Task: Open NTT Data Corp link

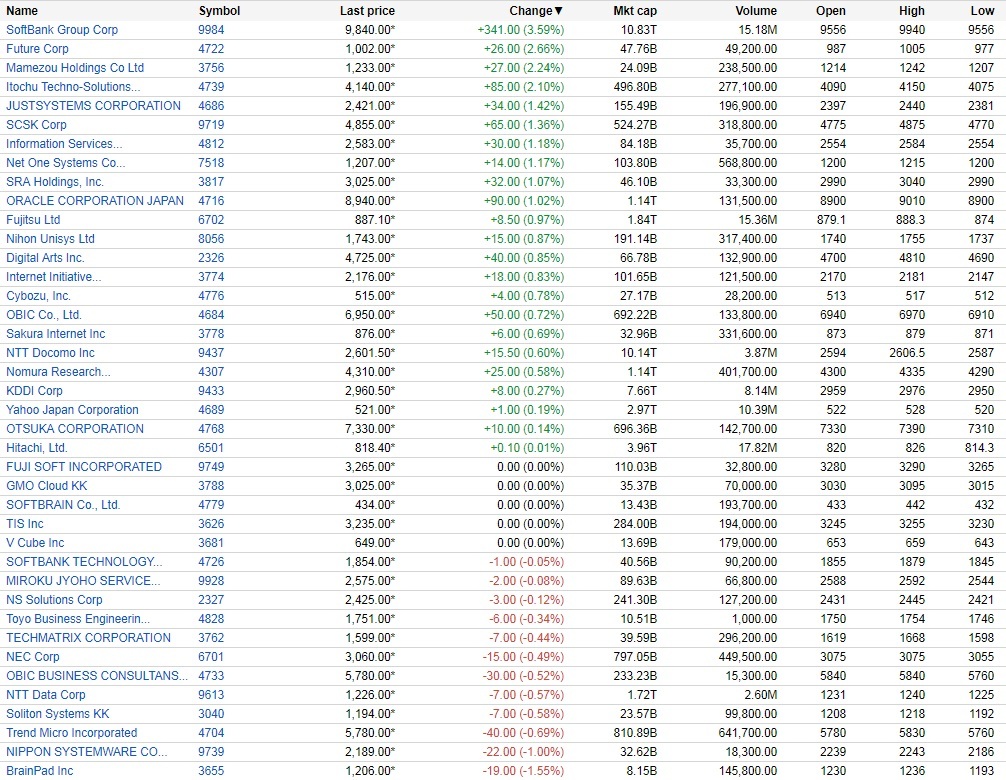Action: pyautogui.click(x=46, y=695)
